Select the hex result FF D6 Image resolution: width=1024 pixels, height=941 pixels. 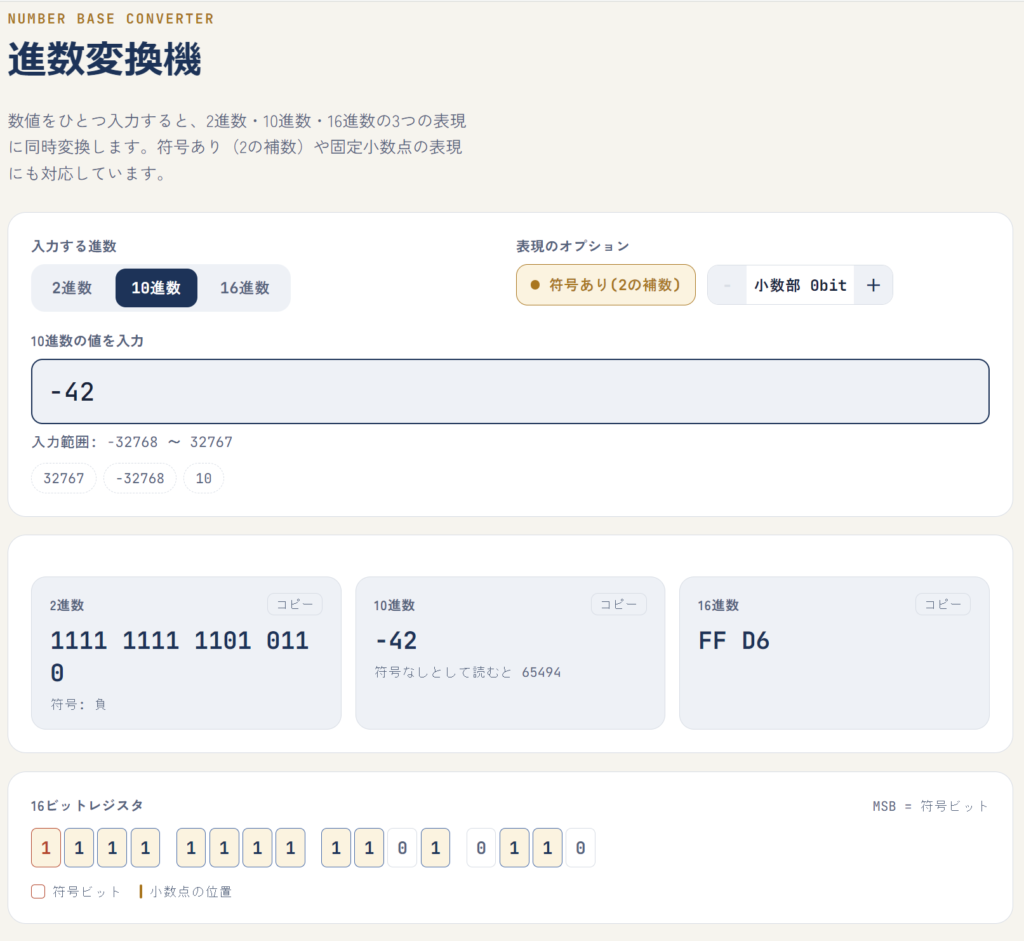point(733,641)
